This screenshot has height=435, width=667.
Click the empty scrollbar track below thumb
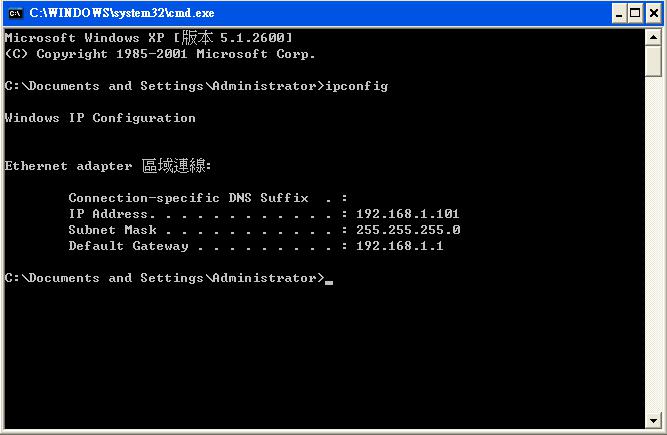coord(653,245)
